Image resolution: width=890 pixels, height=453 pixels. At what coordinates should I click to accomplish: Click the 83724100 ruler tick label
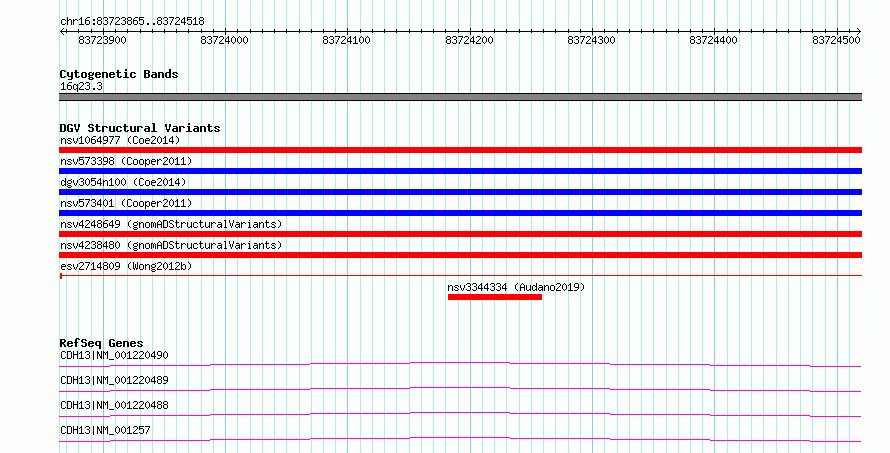(x=347, y=40)
